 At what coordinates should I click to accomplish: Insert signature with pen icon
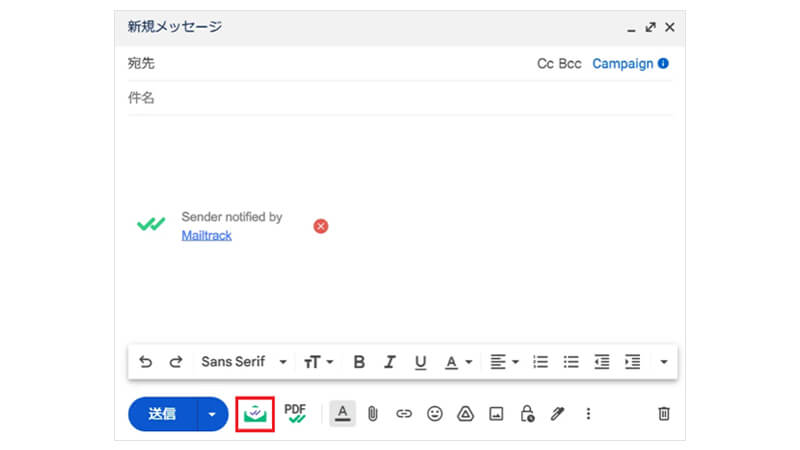click(x=557, y=414)
